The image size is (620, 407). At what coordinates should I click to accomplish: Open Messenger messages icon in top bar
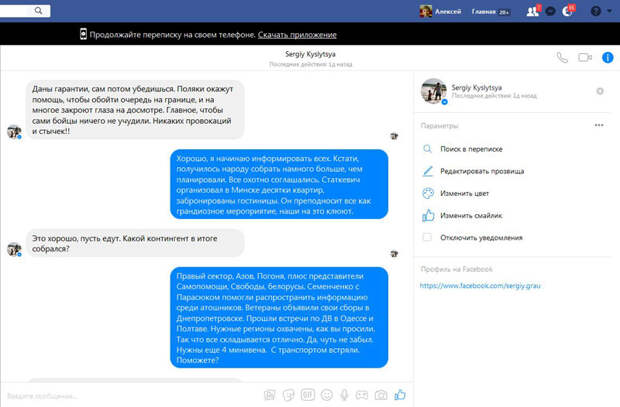[550, 11]
